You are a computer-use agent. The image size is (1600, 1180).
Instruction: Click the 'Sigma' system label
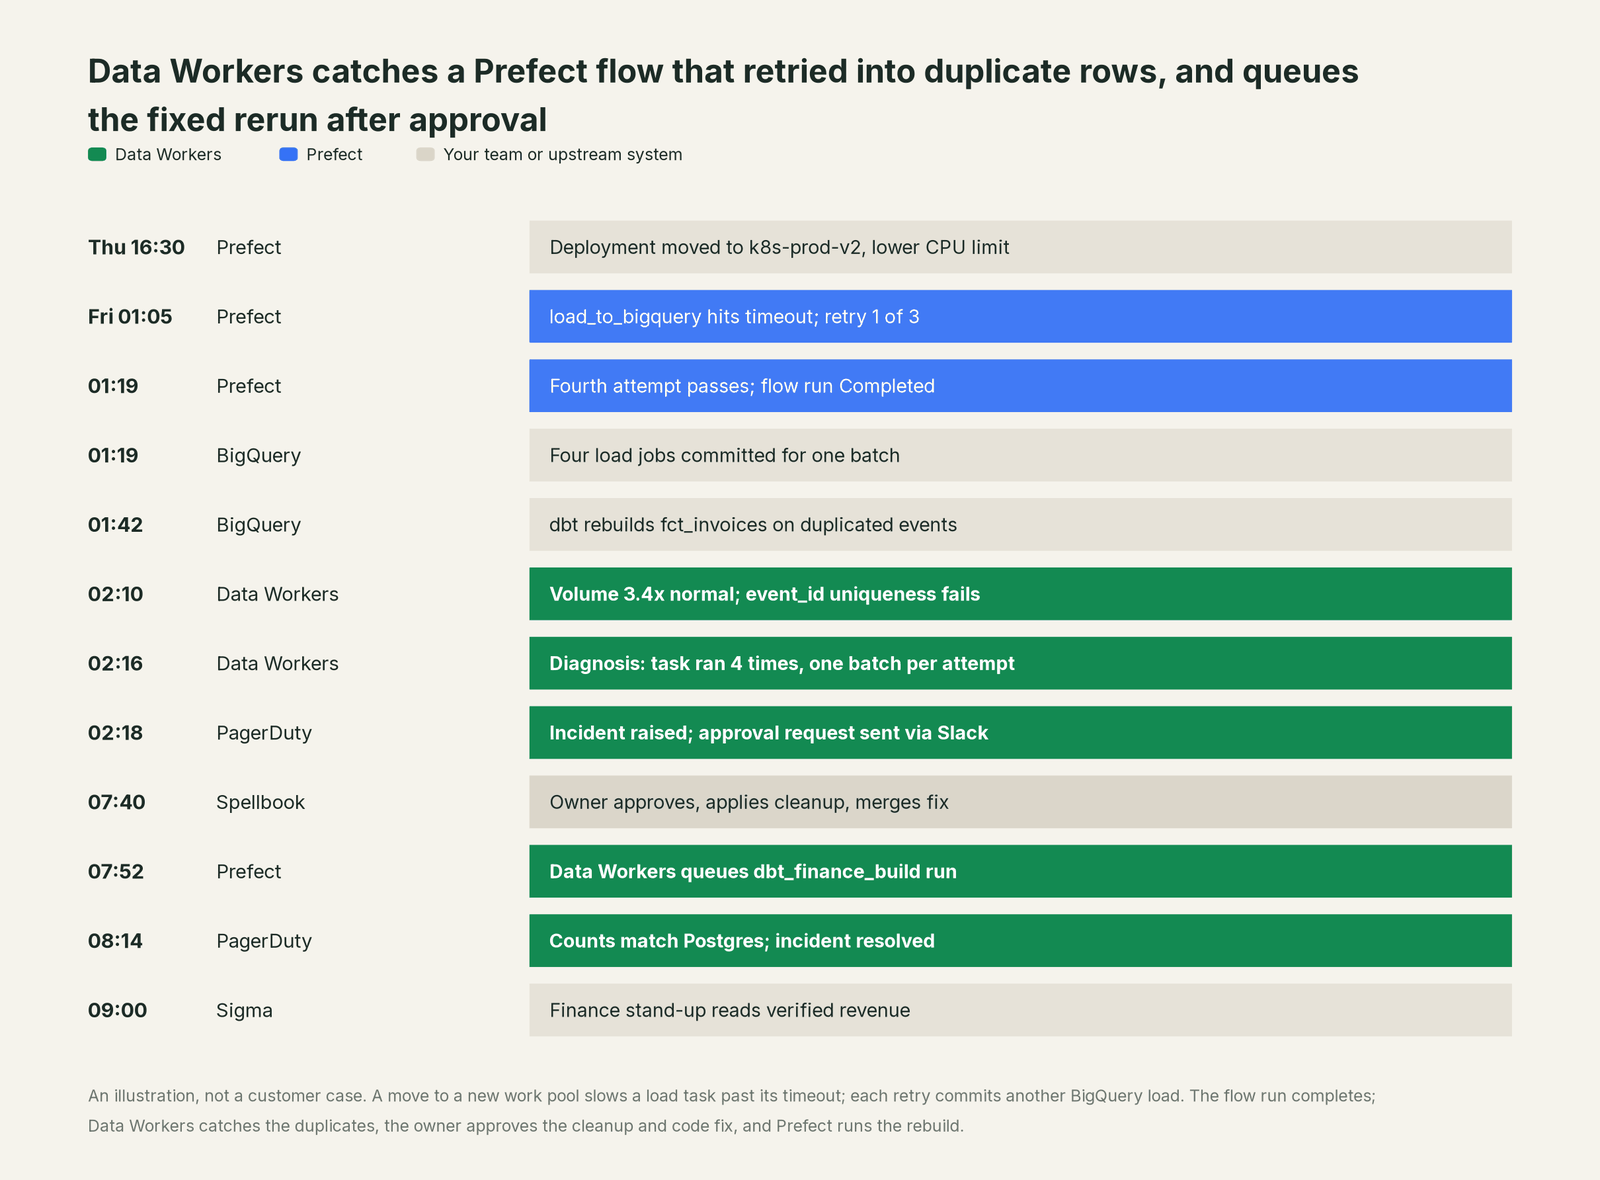(244, 1010)
